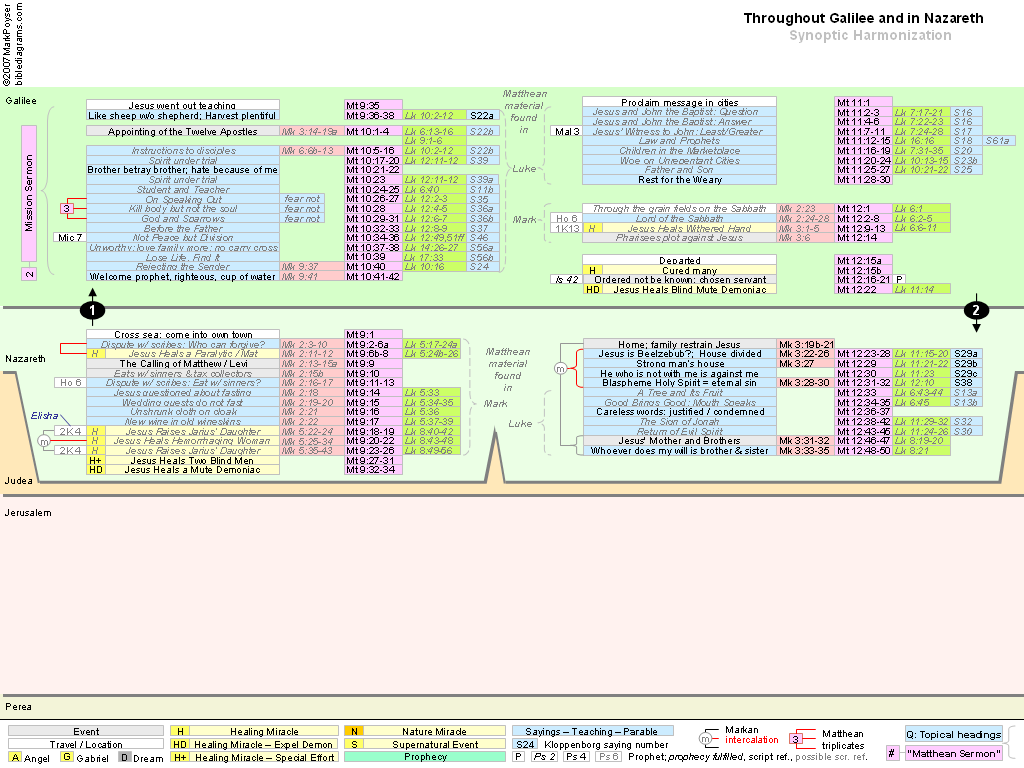Click the G Gabriel badge in the legend
Viewport: 1024px width, 768px height.
click(x=67, y=757)
